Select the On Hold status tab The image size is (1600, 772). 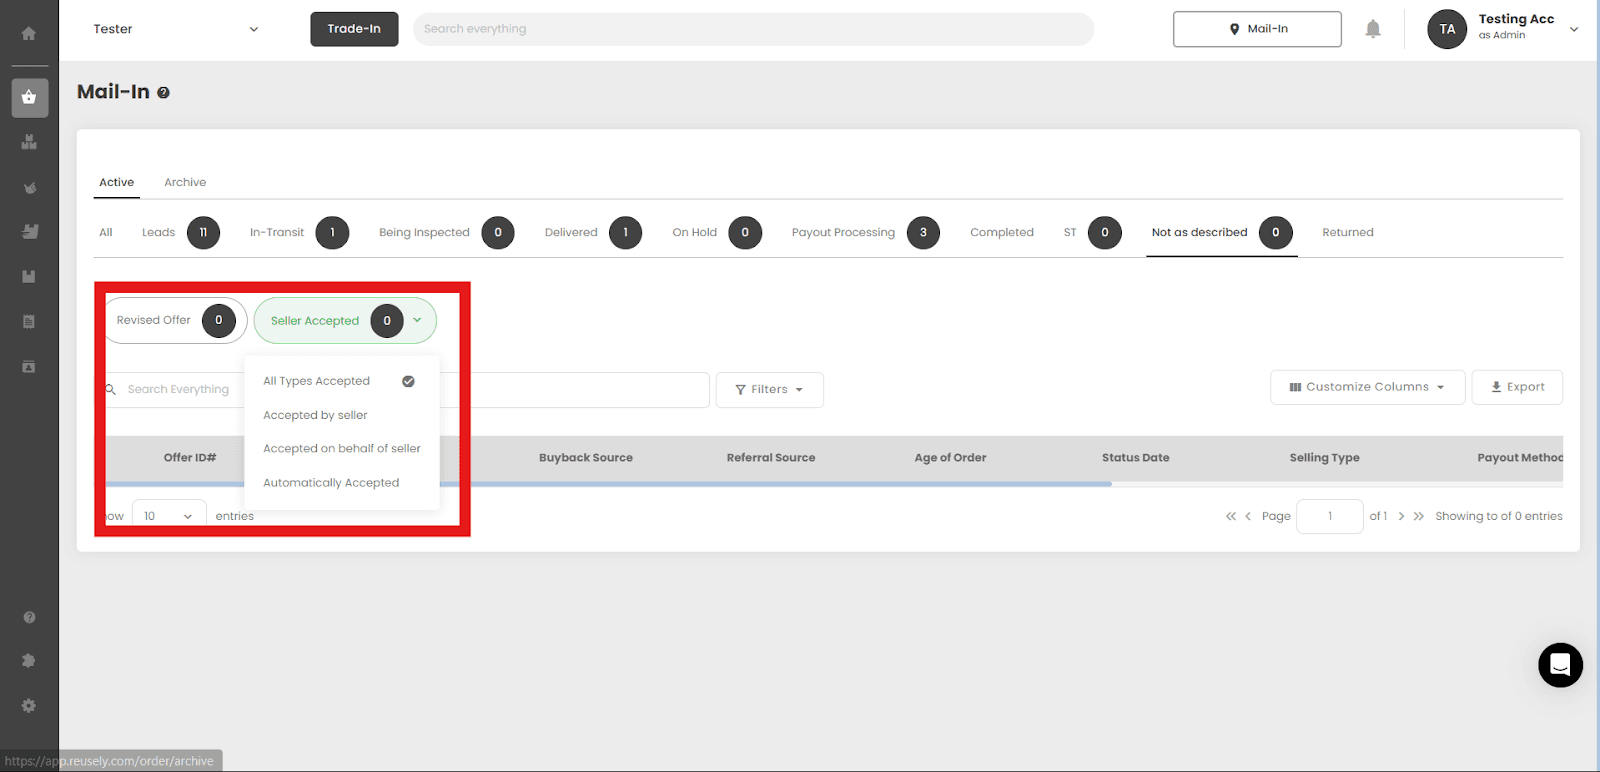tap(716, 233)
